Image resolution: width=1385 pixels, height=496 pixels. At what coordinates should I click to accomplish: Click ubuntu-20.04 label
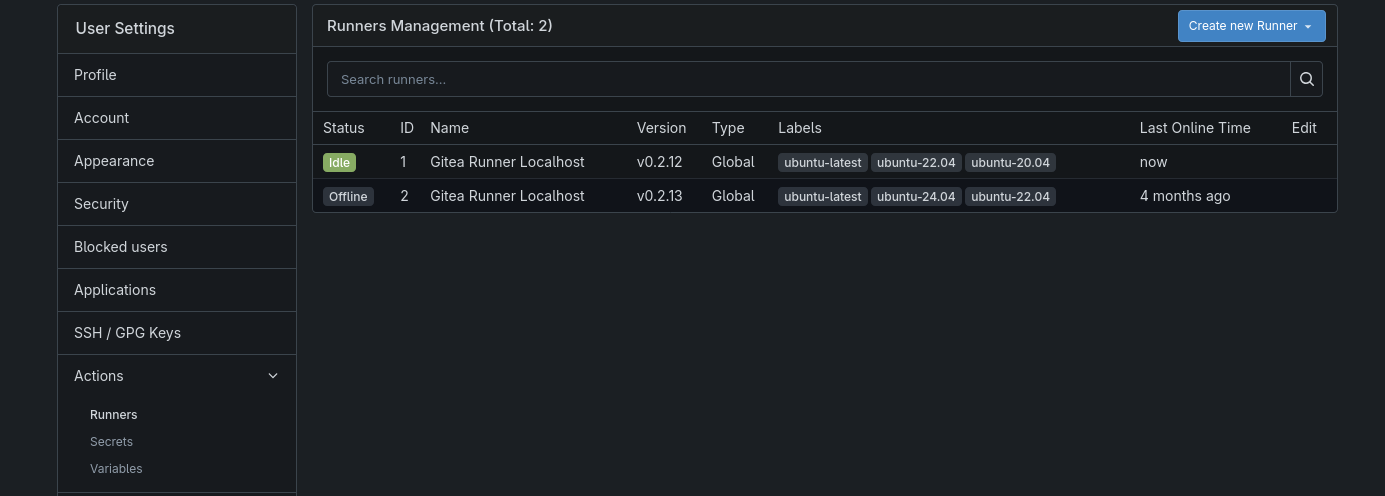pyautogui.click(x=1010, y=162)
